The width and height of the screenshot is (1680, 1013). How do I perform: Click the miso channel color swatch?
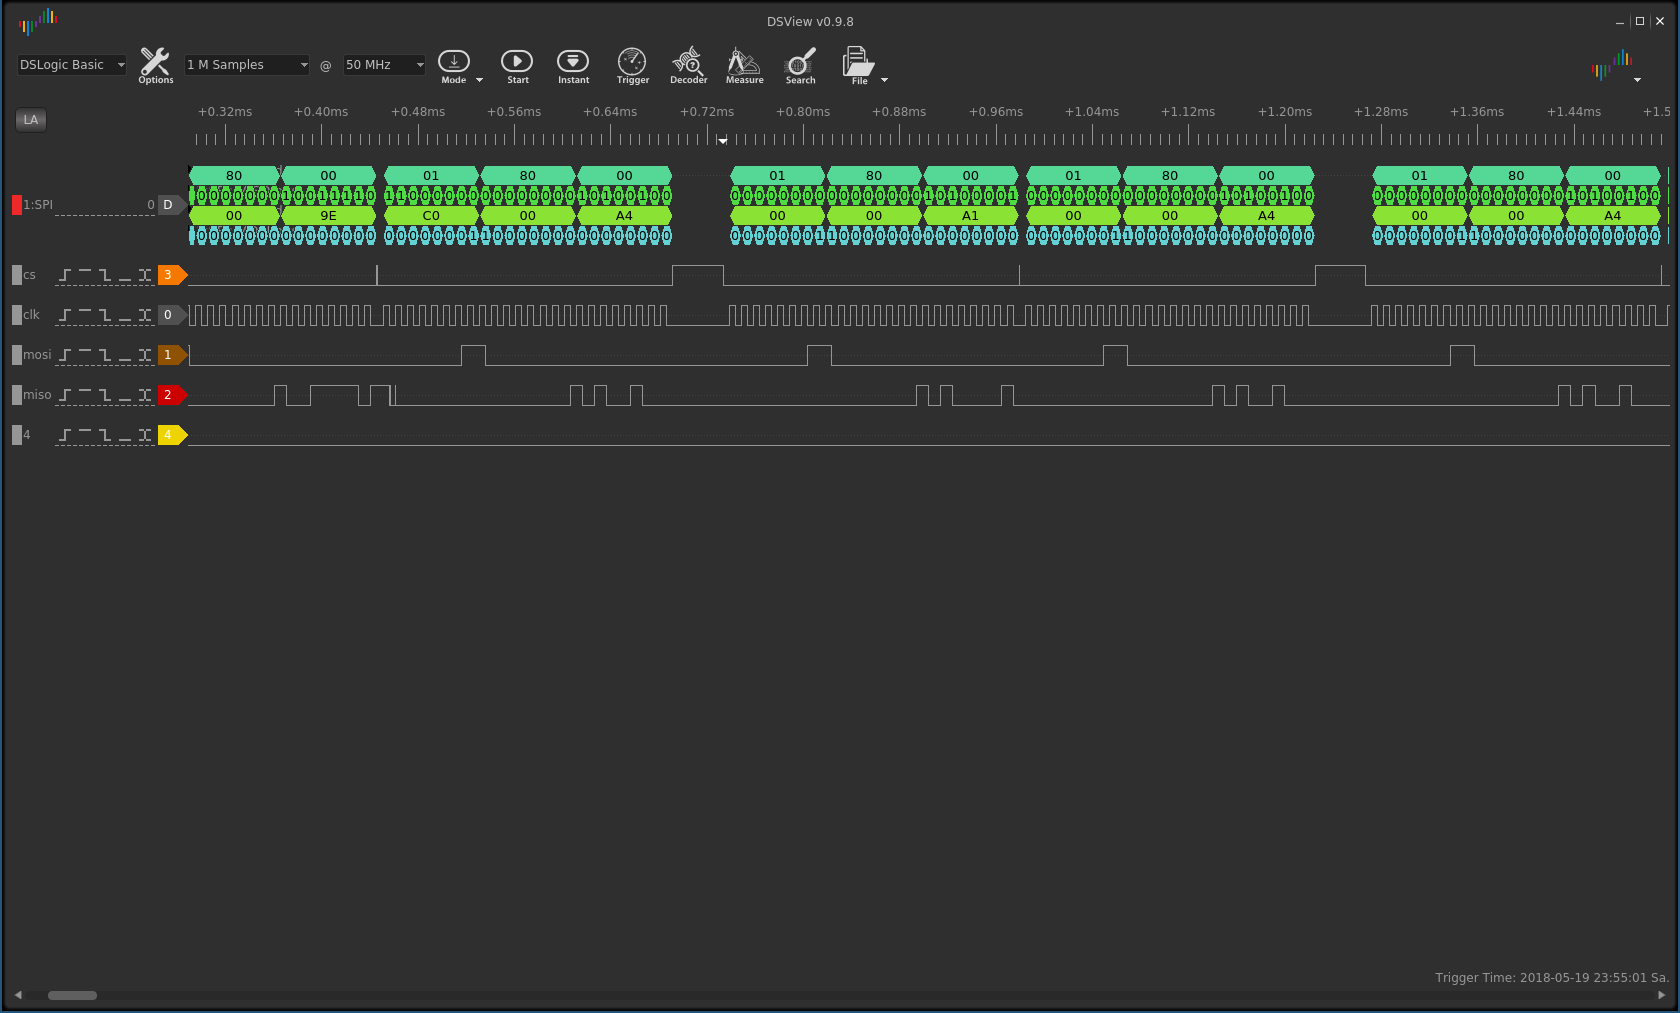tap(16, 395)
